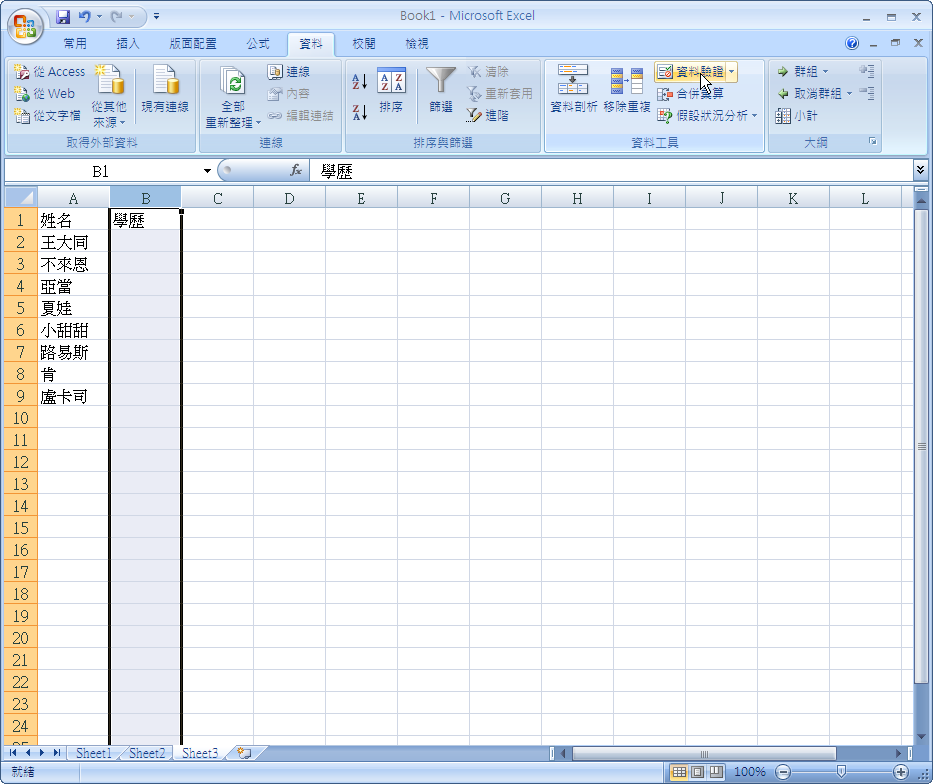The width and height of the screenshot is (933, 784).
Task: Import data from Access
Action: click(x=50, y=72)
